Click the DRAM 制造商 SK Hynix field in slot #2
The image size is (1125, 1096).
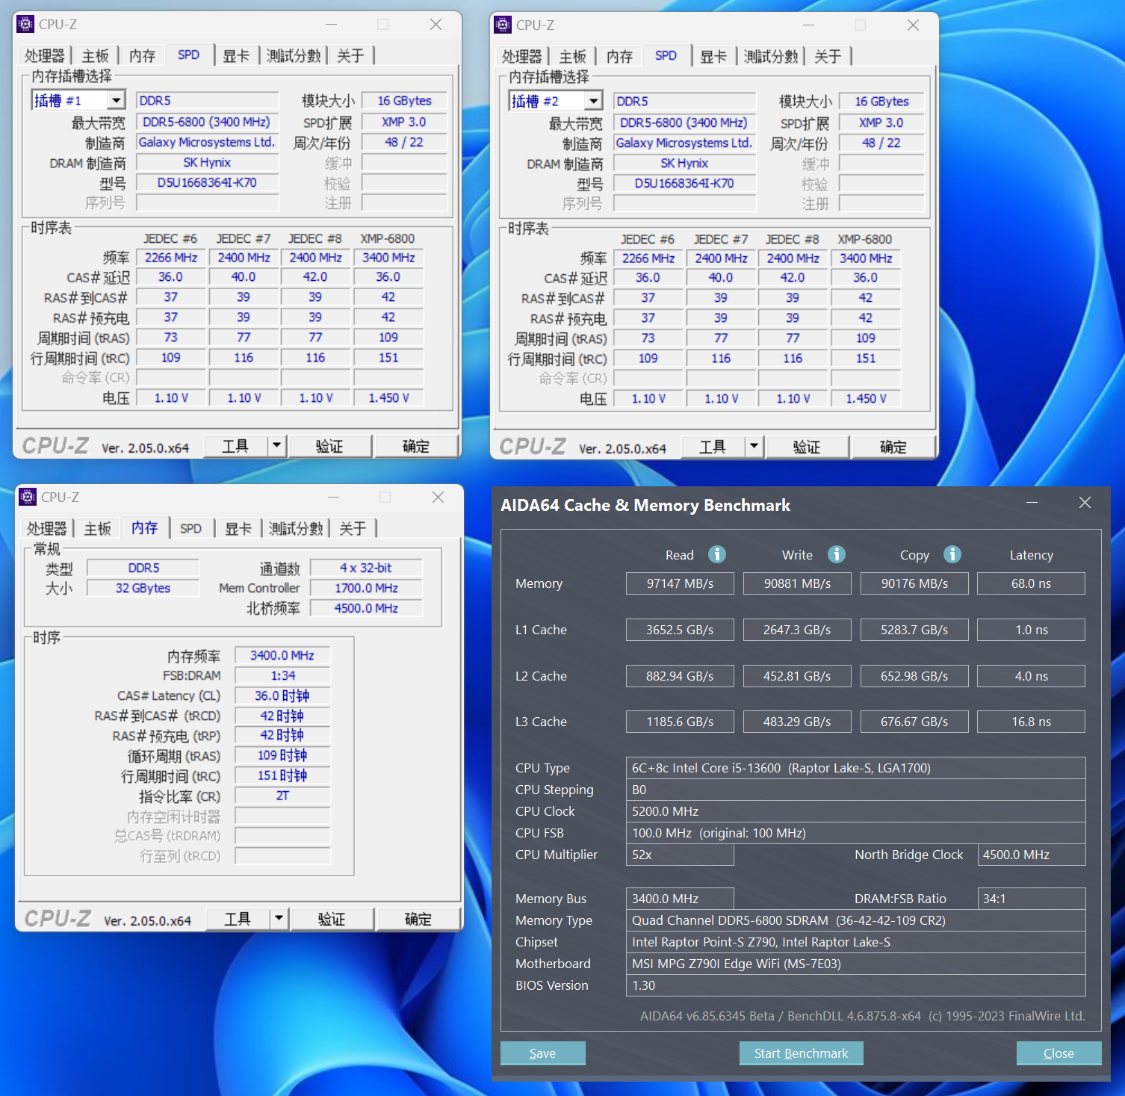[684, 163]
